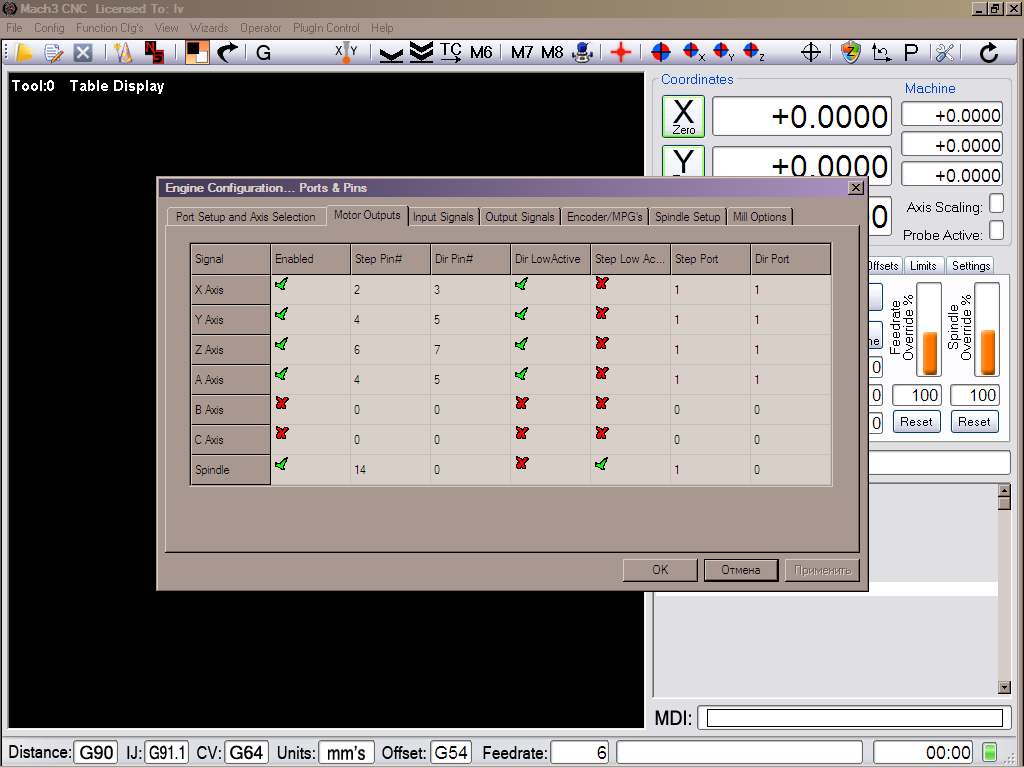This screenshot has width=1024, height=768.
Task: Click the M8 coolant icon
Action: [552, 52]
